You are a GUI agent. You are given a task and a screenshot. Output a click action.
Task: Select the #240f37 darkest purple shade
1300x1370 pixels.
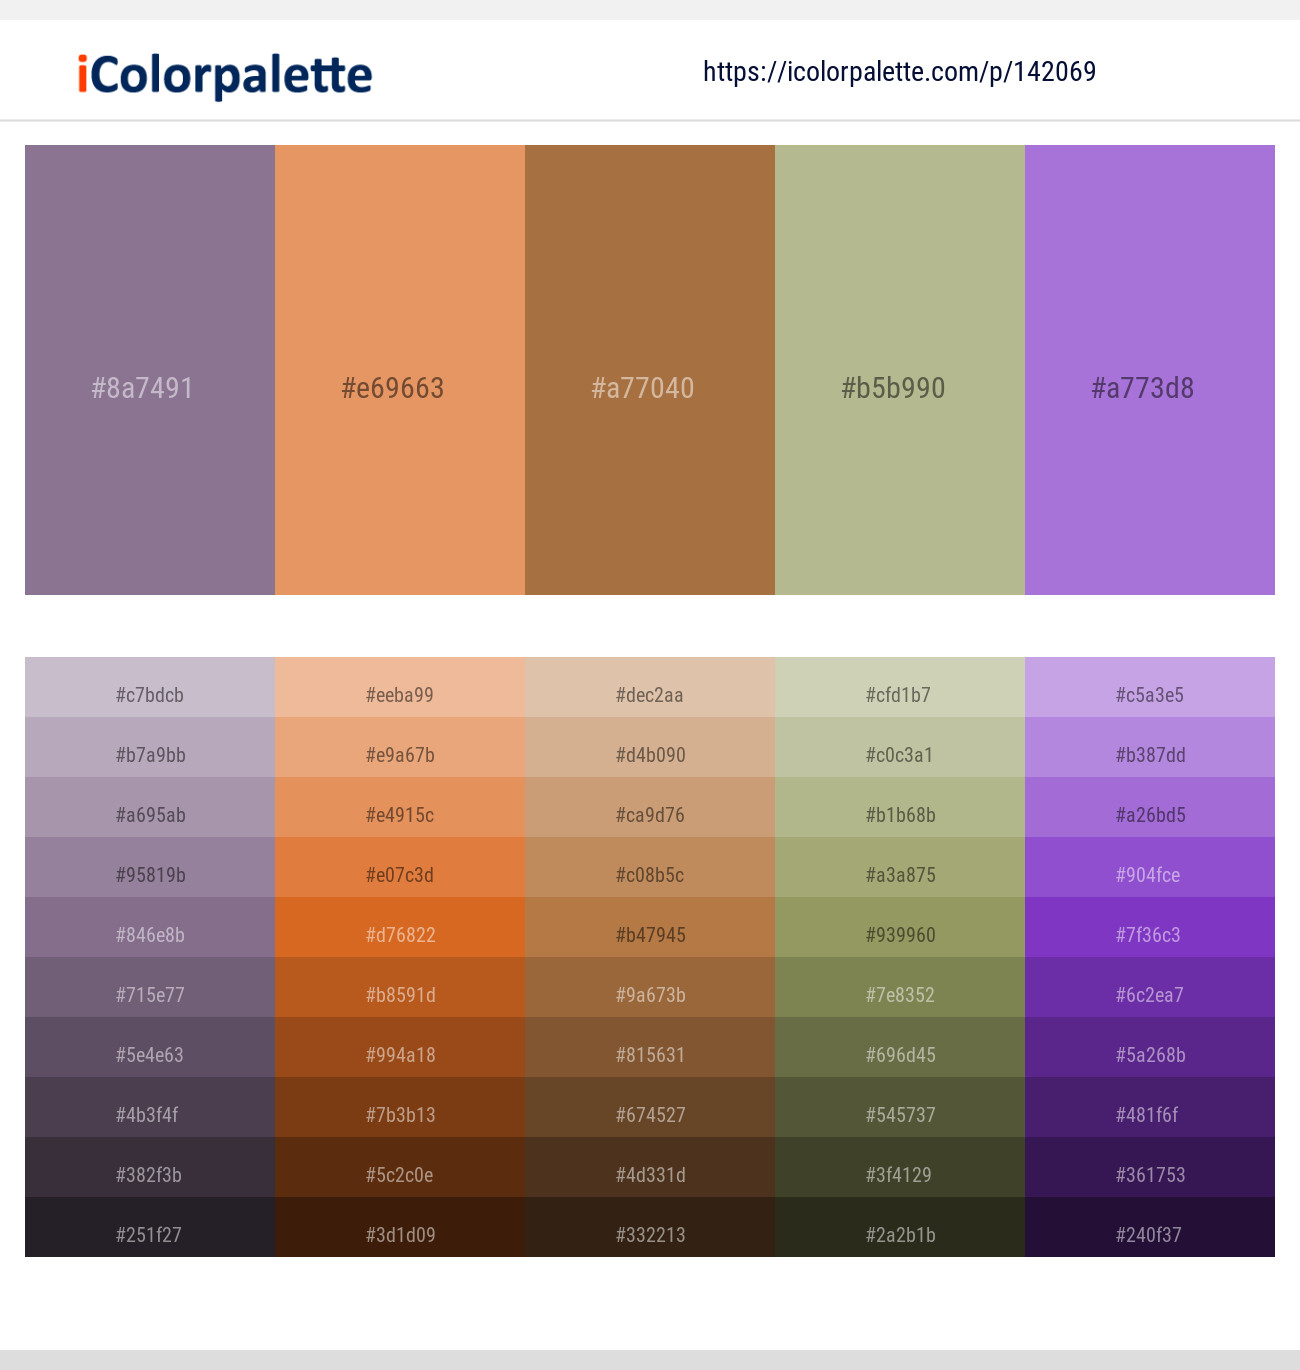[1150, 1227]
